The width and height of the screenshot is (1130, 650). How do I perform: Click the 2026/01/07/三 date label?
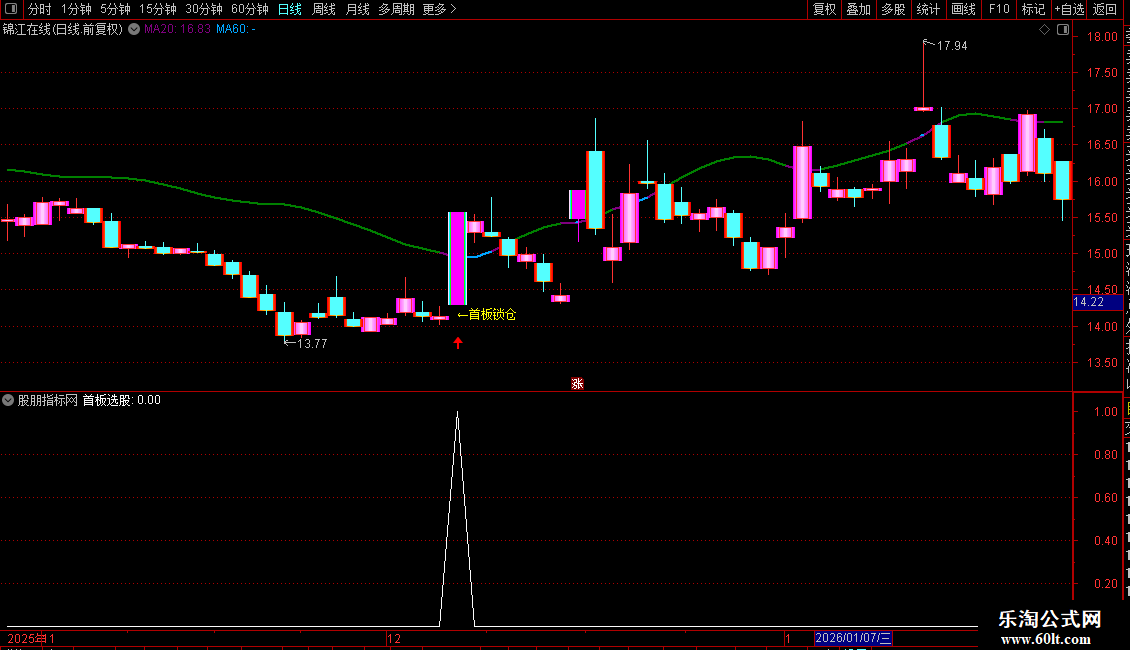[853, 638]
